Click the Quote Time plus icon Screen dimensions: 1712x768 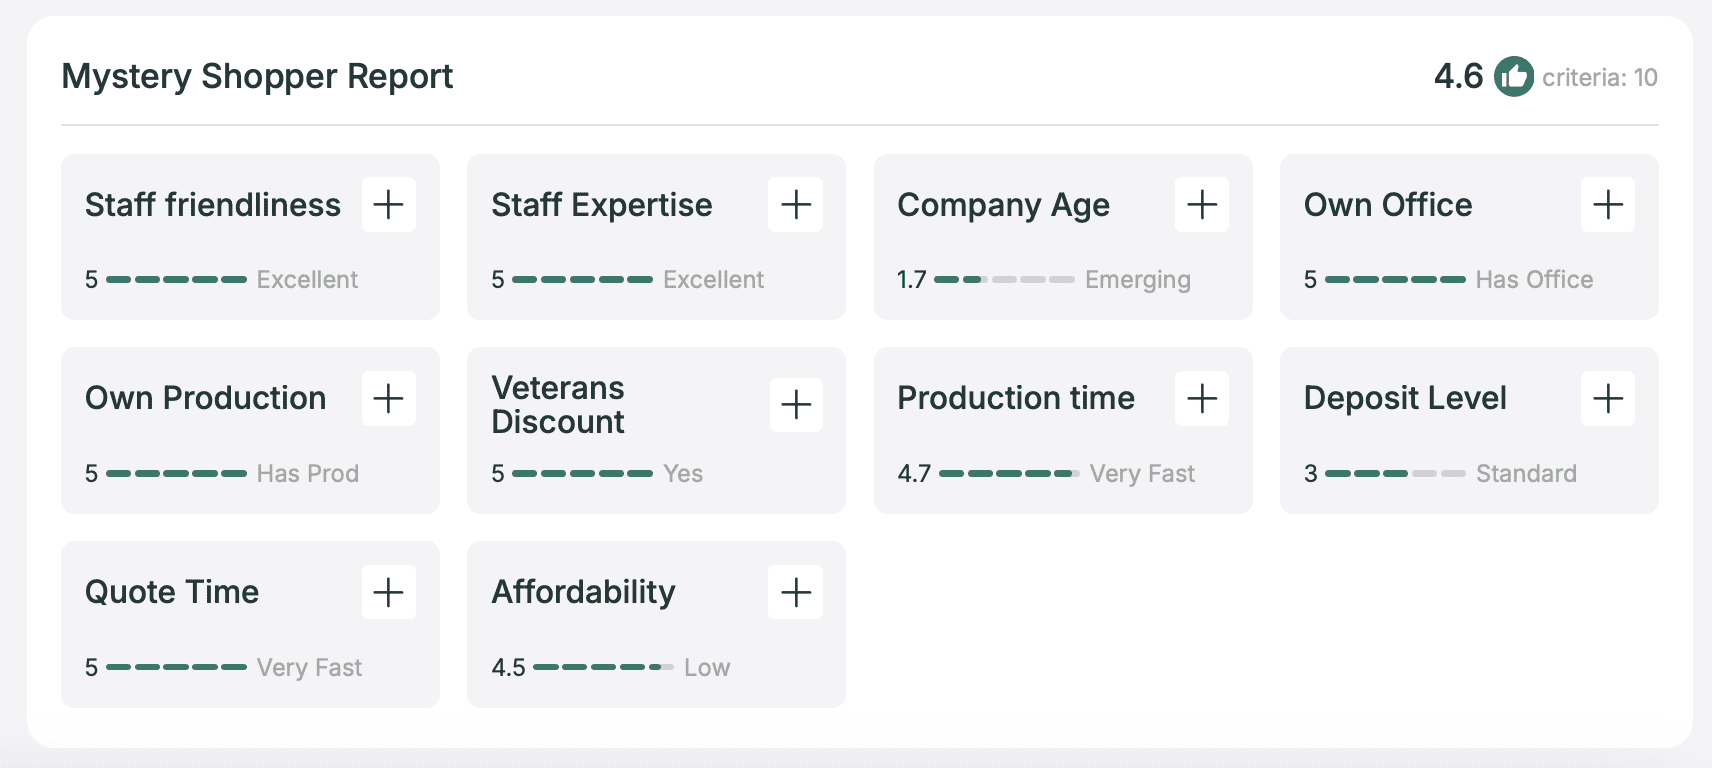pos(388,593)
